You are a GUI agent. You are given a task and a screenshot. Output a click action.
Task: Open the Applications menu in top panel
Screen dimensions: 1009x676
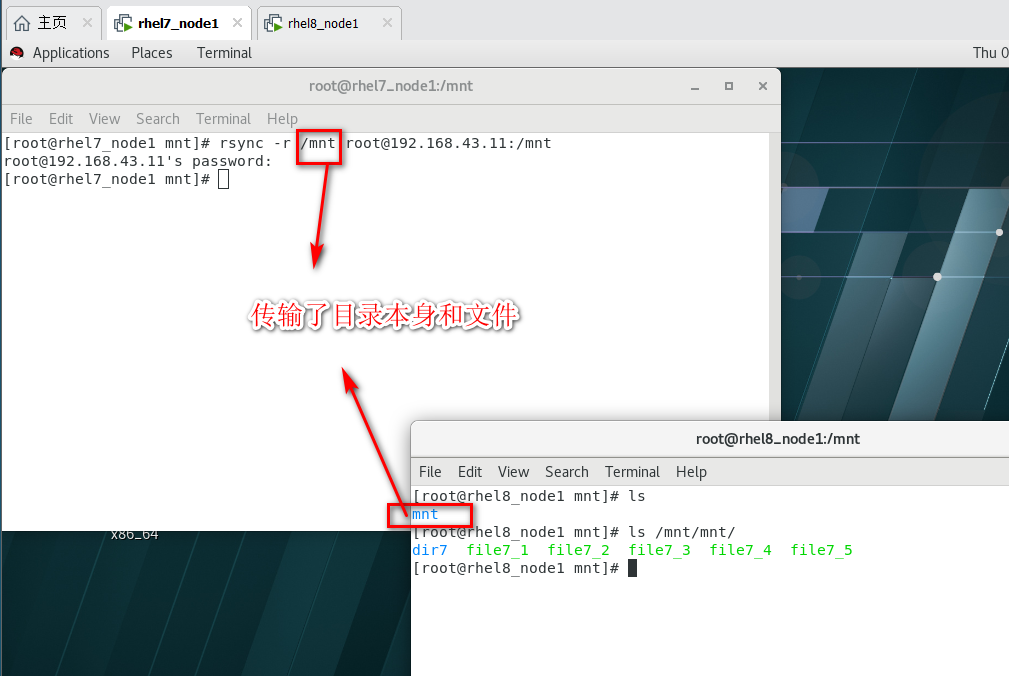coord(71,53)
